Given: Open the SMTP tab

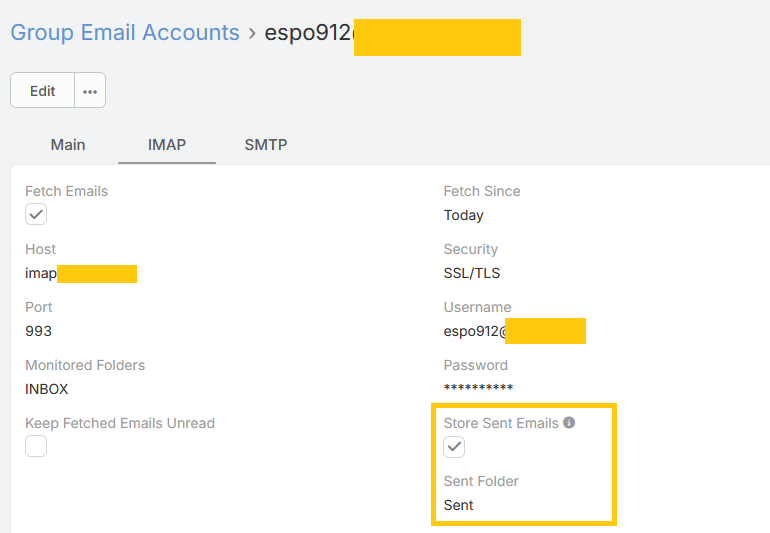Looking at the screenshot, I should (x=266, y=145).
